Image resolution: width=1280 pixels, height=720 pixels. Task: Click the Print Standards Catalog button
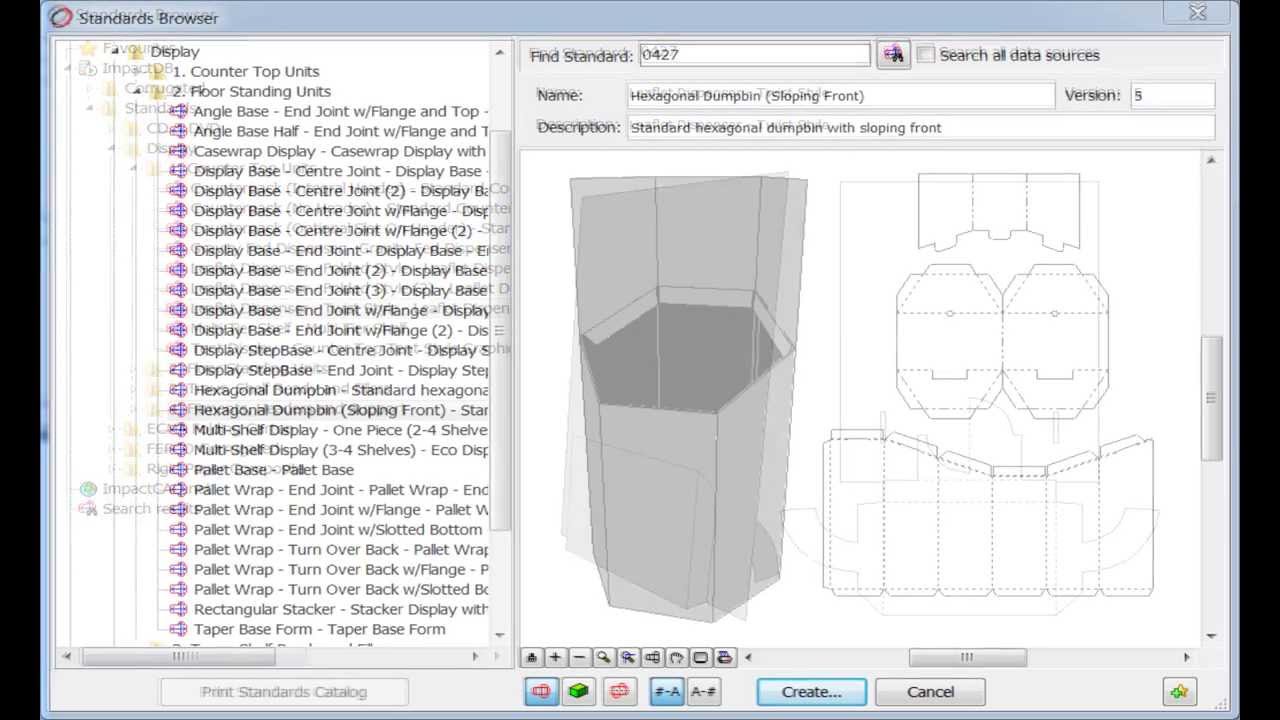[284, 691]
